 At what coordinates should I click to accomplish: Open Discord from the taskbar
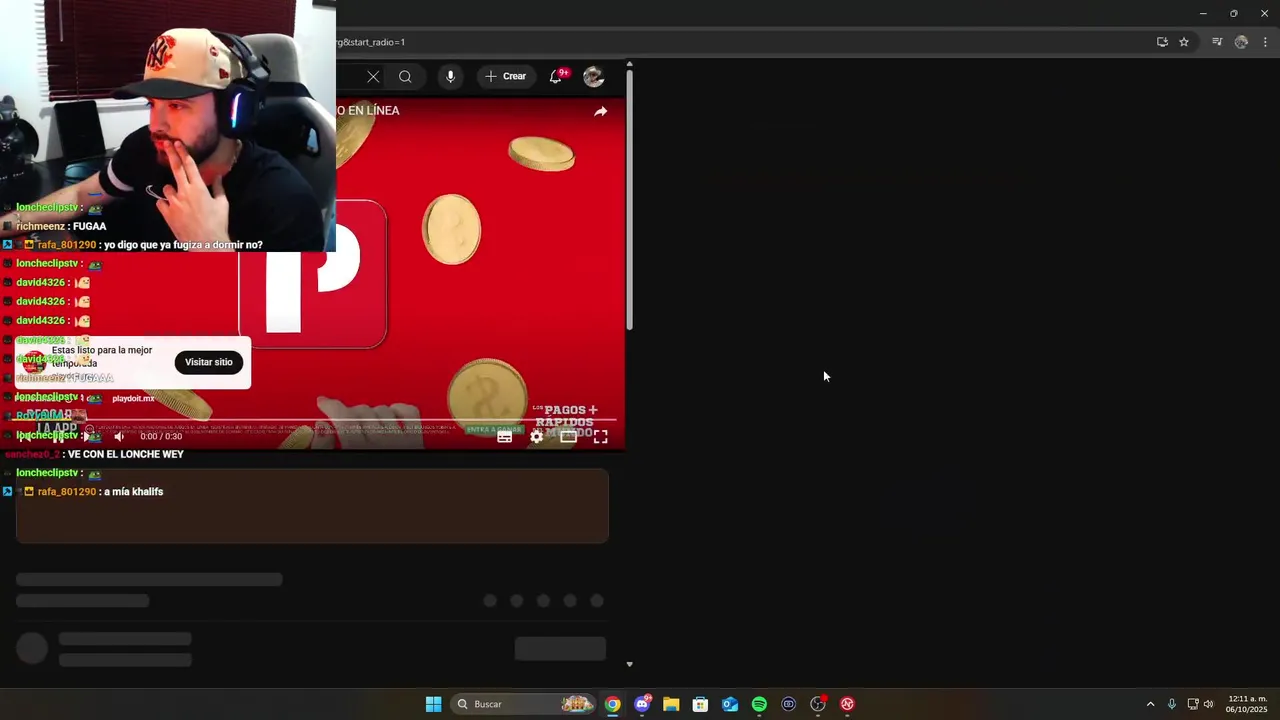[x=642, y=704]
